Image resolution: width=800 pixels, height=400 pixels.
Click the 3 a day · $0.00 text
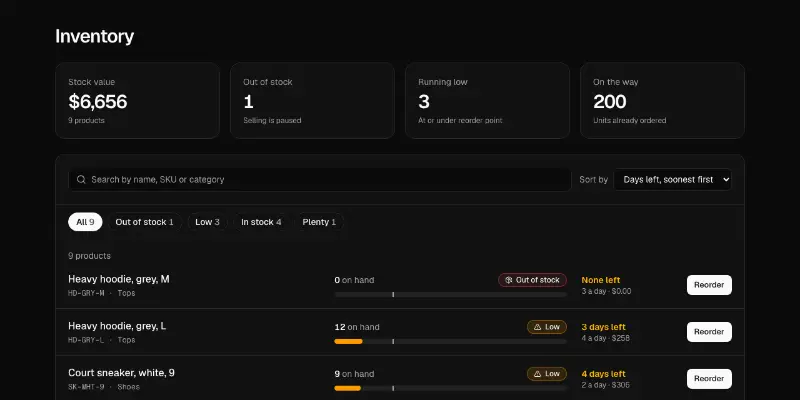[607, 291]
